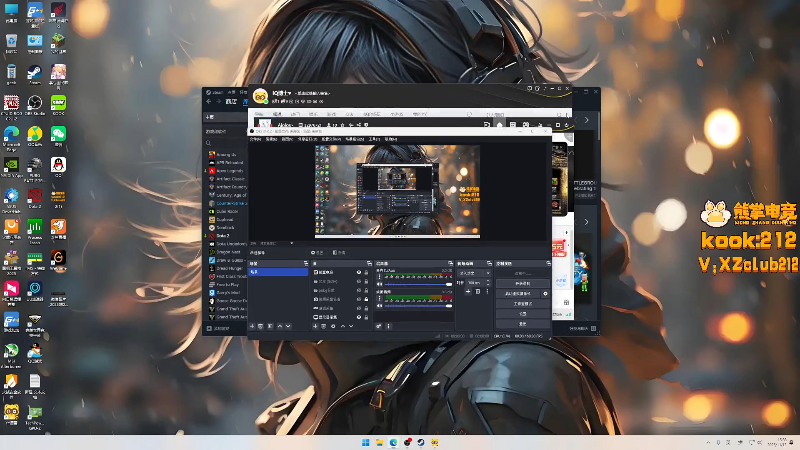Image resolution: width=800 pixels, height=450 pixels.
Task: Unlock the locked fourth source
Action: pyautogui.click(x=366, y=299)
